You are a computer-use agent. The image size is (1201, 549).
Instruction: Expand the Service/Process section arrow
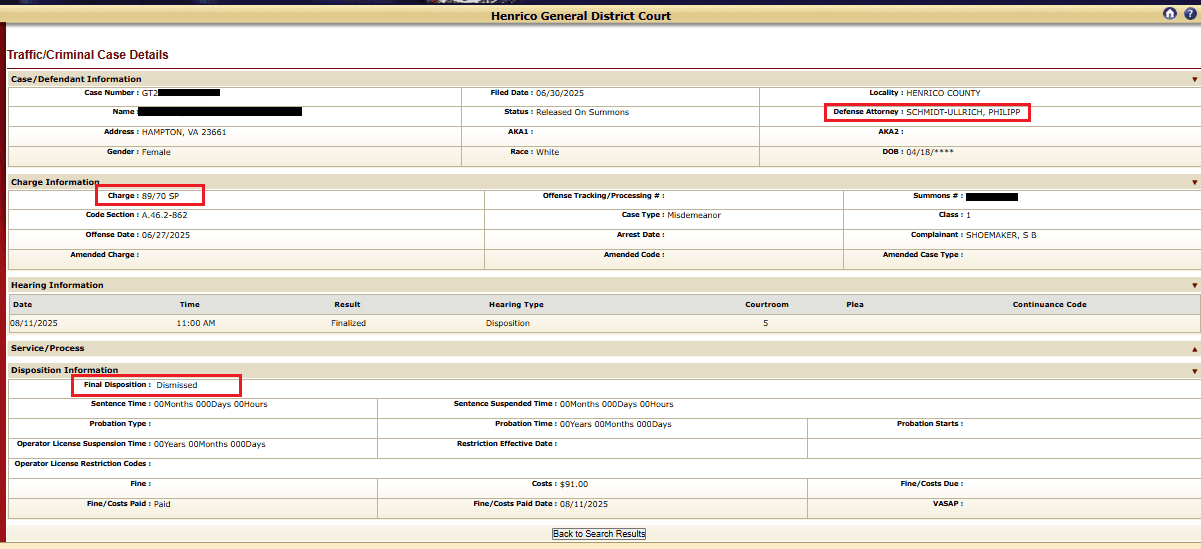[1194, 349]
